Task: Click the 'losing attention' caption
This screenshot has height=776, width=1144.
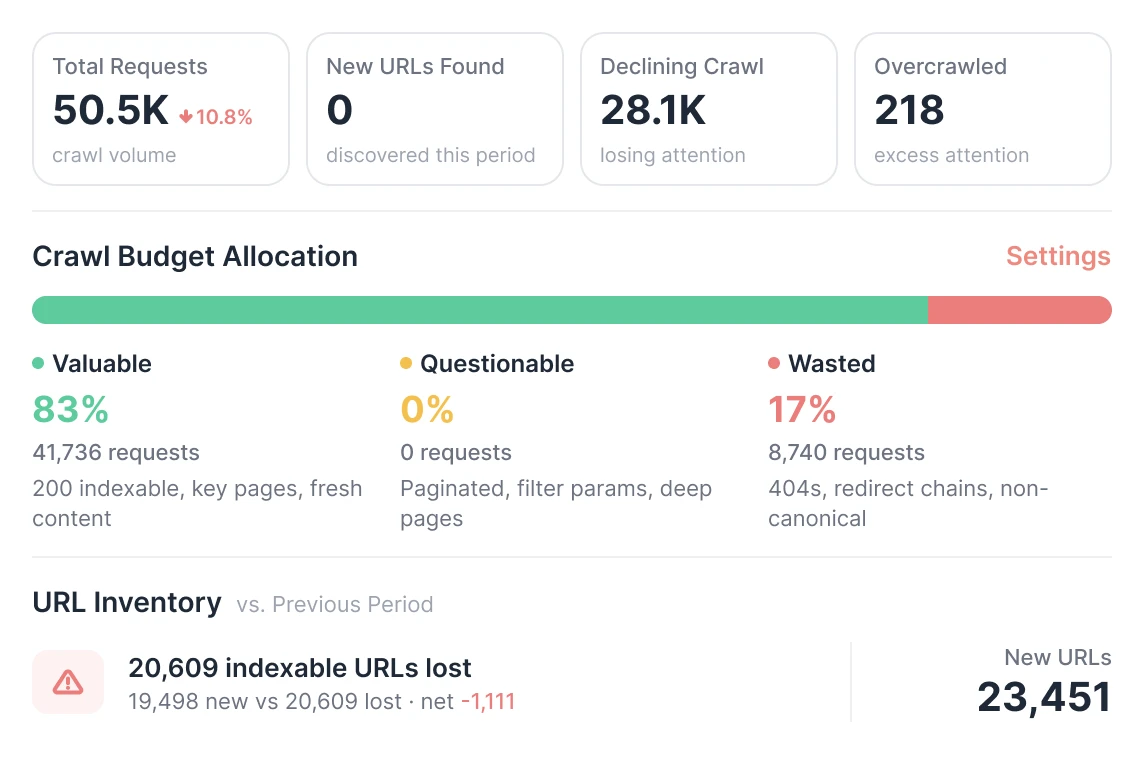Action: (673, 155)
